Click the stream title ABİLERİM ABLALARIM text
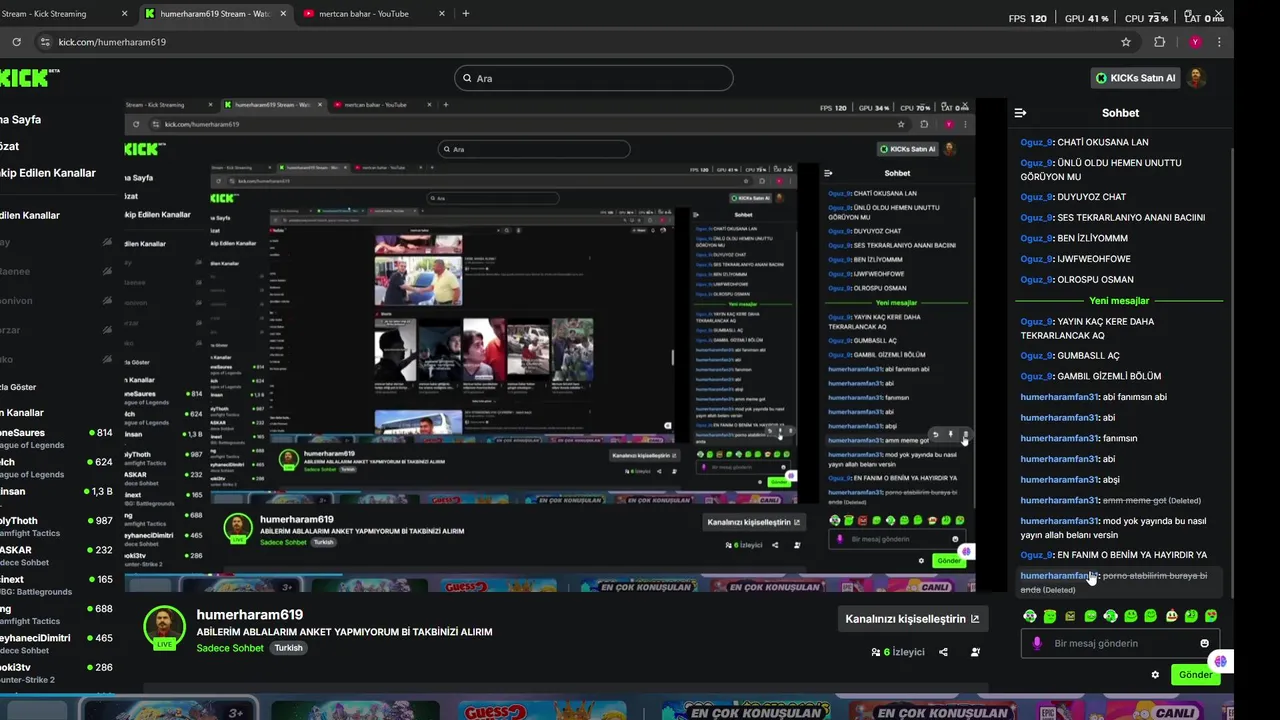This screenshot has height=720, width=1280. pos(344,632)
